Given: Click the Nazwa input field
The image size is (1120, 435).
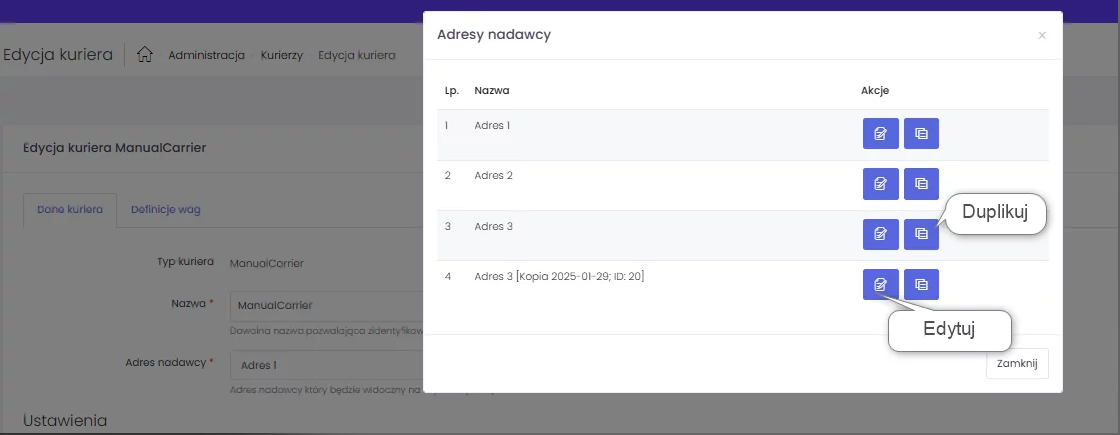Looking at the screenshot, I should coord(325,305).
